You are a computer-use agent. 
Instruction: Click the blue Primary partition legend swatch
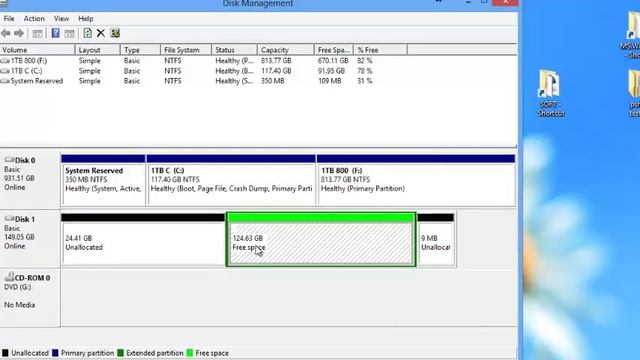pos(55,353)
